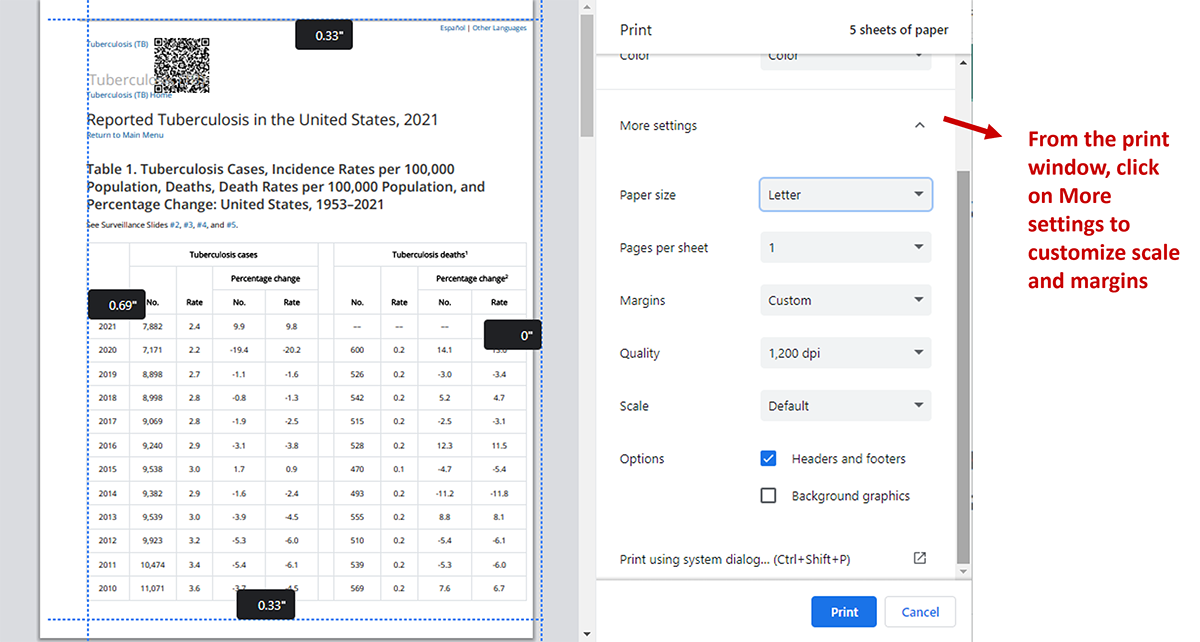
Task: Disable Headers and footers option
Action: pyautogui.click(x=768, y=458)
